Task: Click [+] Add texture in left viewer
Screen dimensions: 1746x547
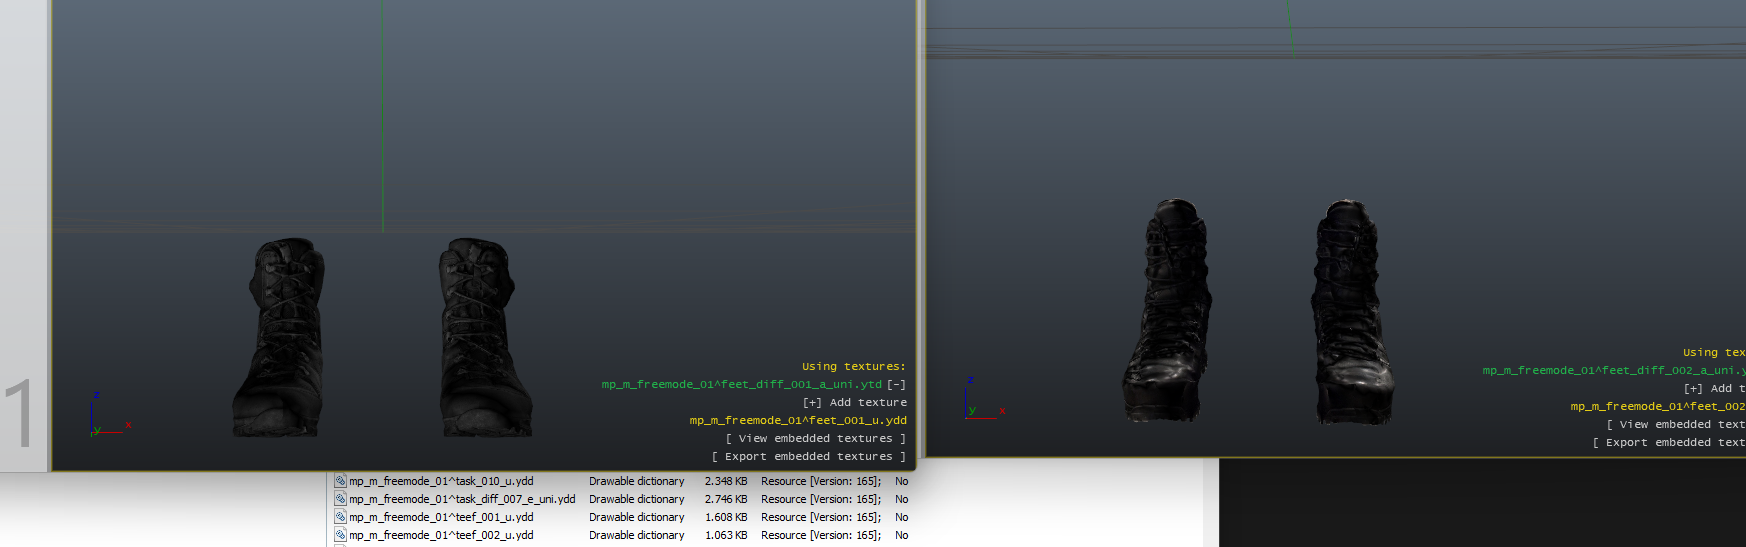Action: coord(854,402)
